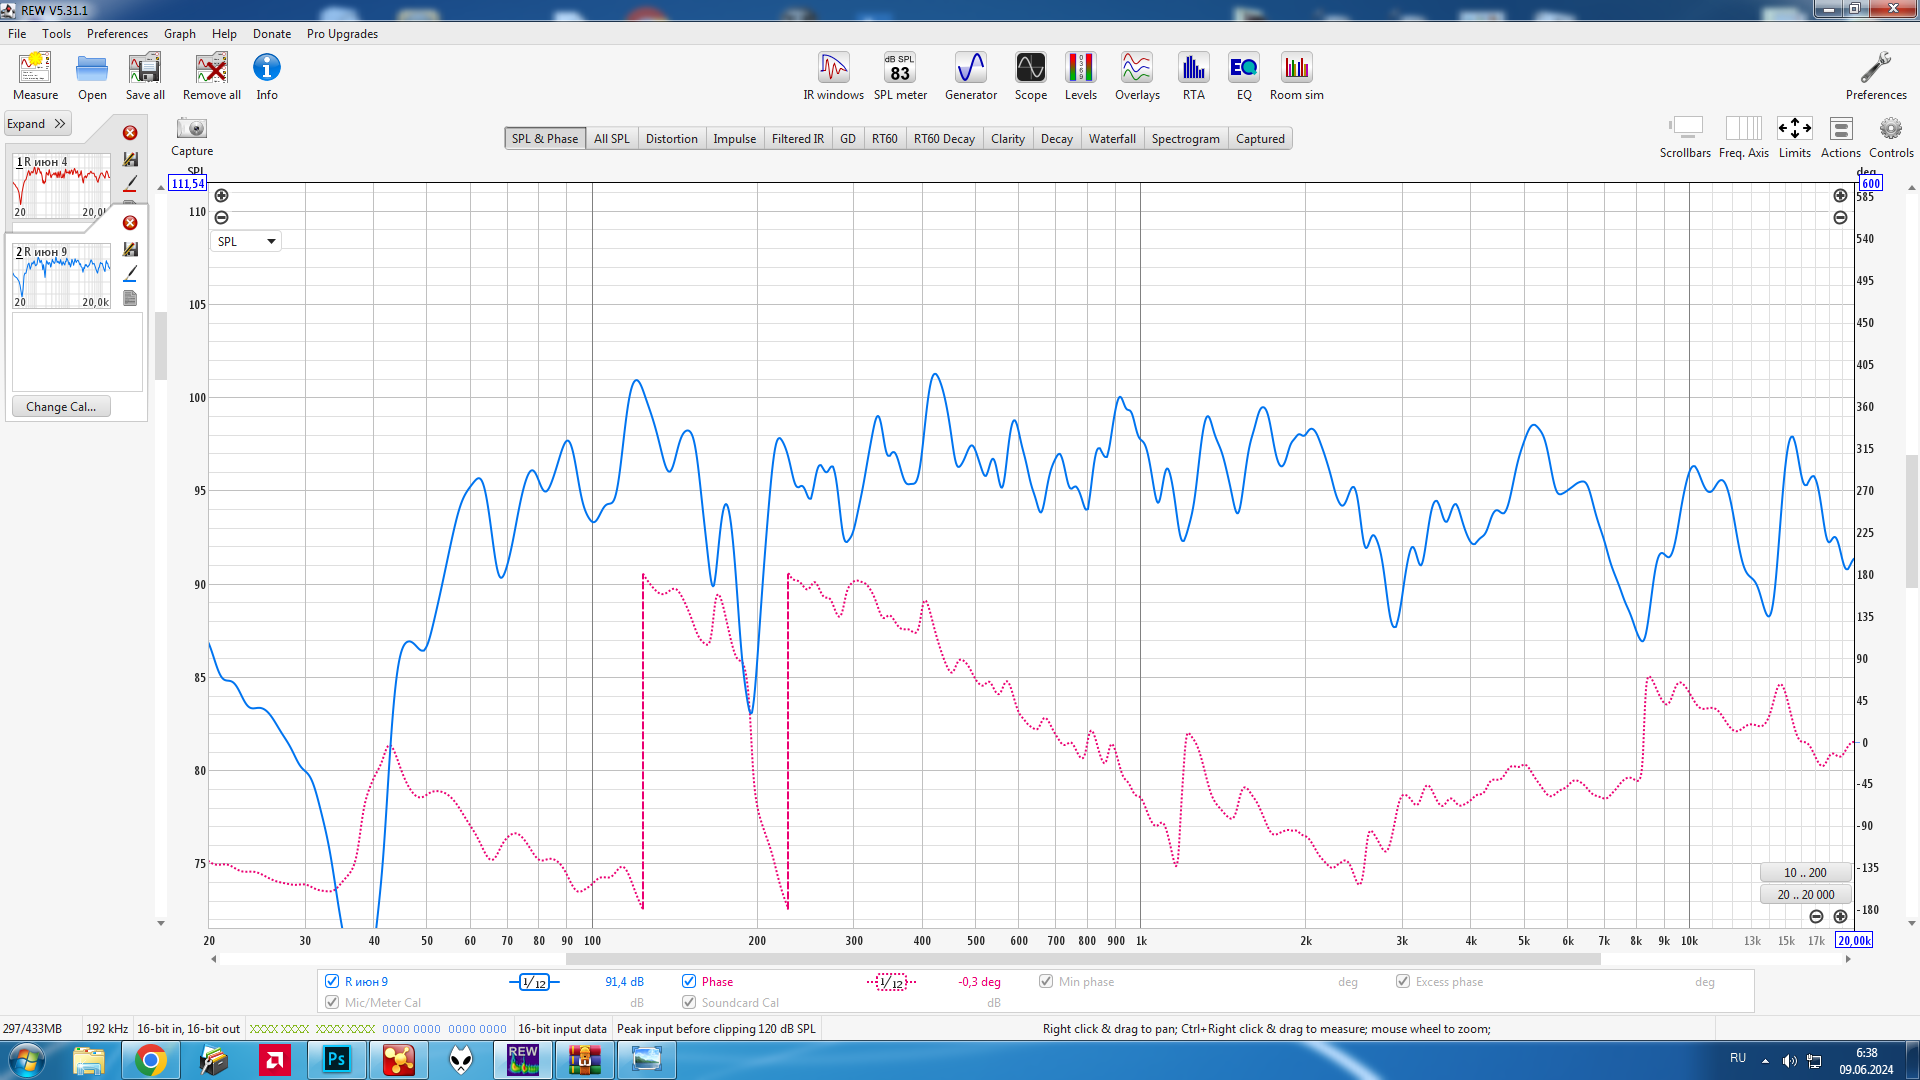
Task: Switch to the Waterfall tab
Action: [x=1111, y=139]
